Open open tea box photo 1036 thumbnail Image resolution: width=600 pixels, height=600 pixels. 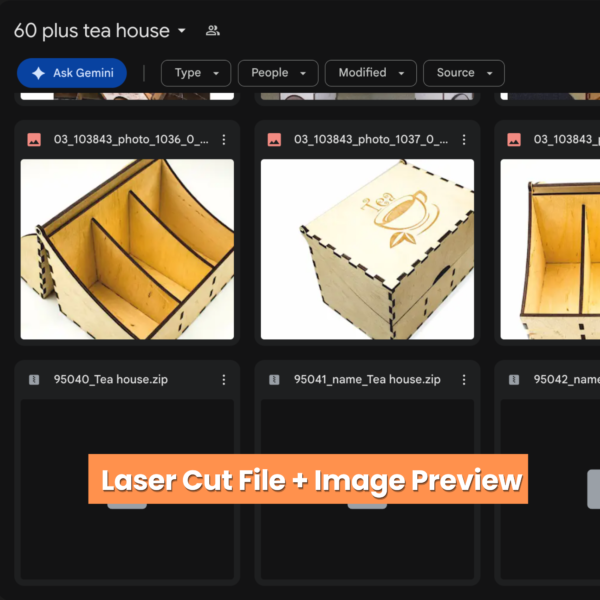[x=127, y=249]
